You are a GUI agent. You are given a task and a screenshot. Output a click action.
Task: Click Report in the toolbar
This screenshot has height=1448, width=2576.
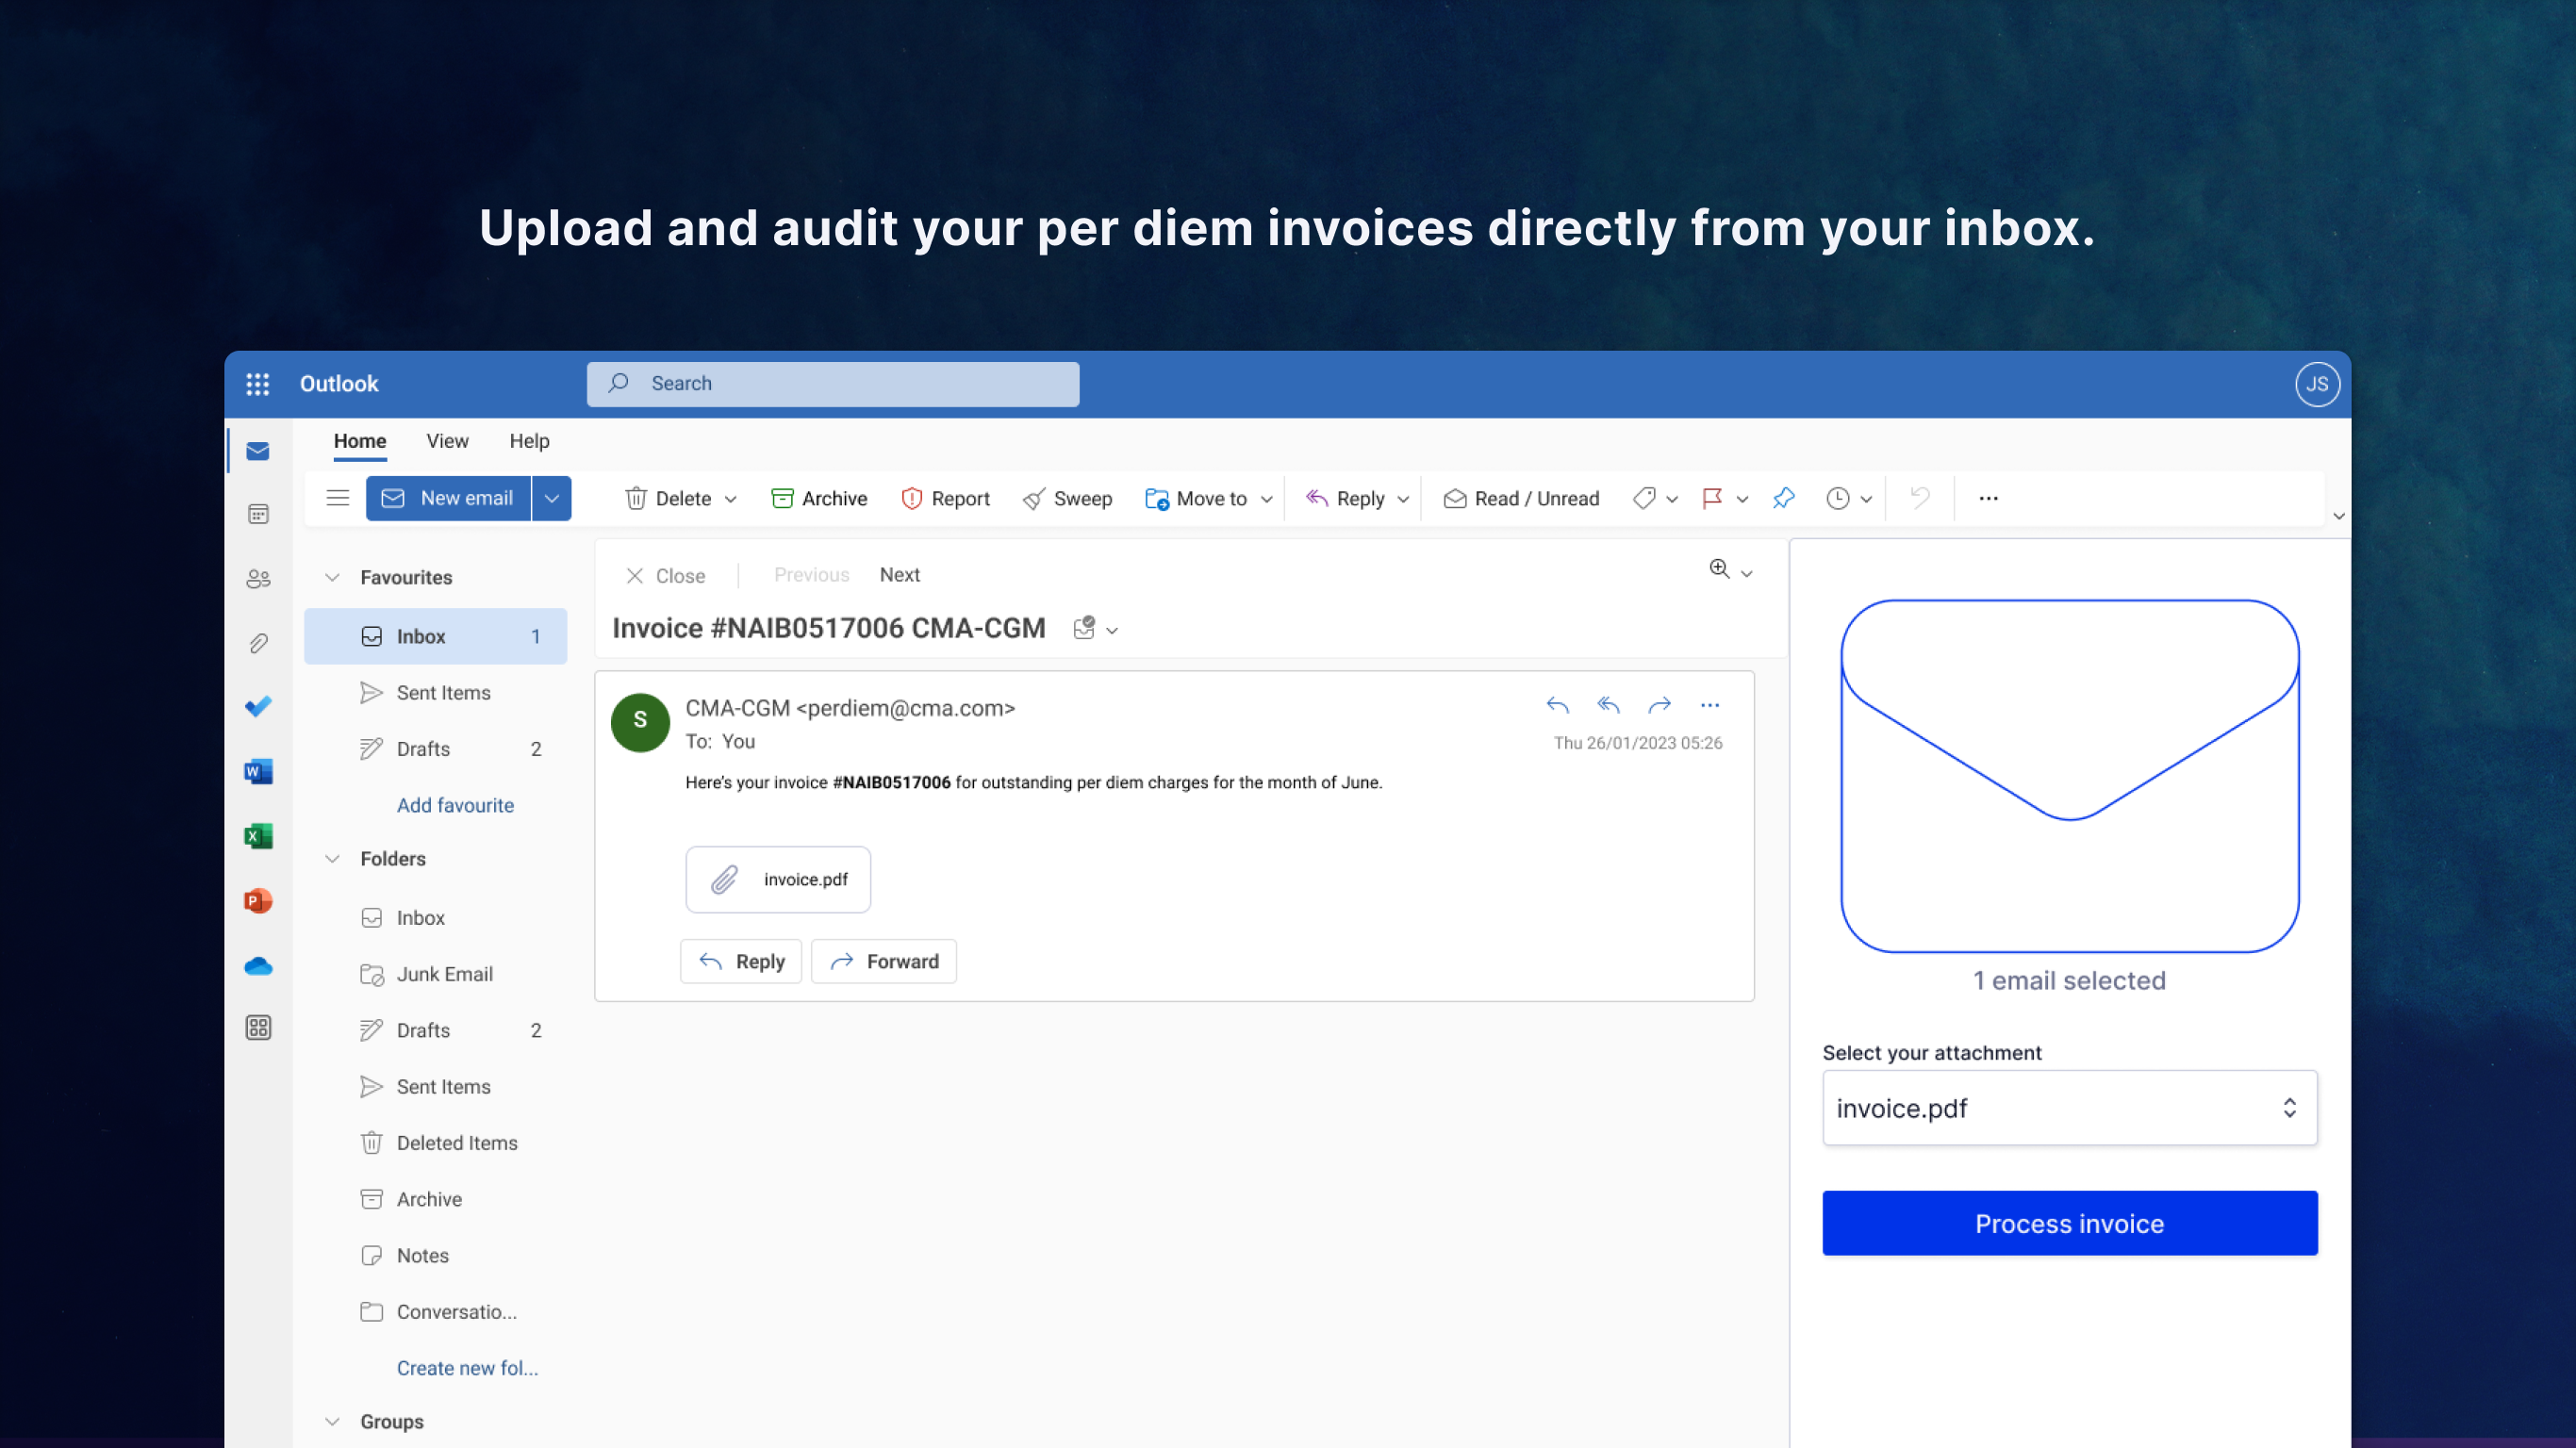945,498
